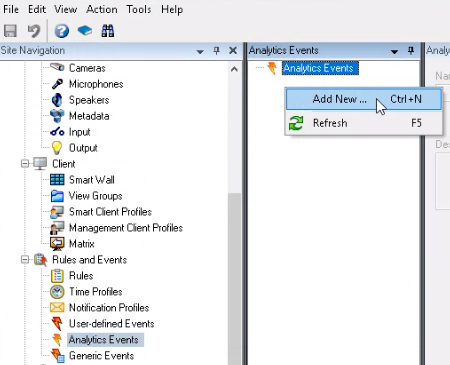
Task: Collapse the Rules and Events node
Action: 25,259
